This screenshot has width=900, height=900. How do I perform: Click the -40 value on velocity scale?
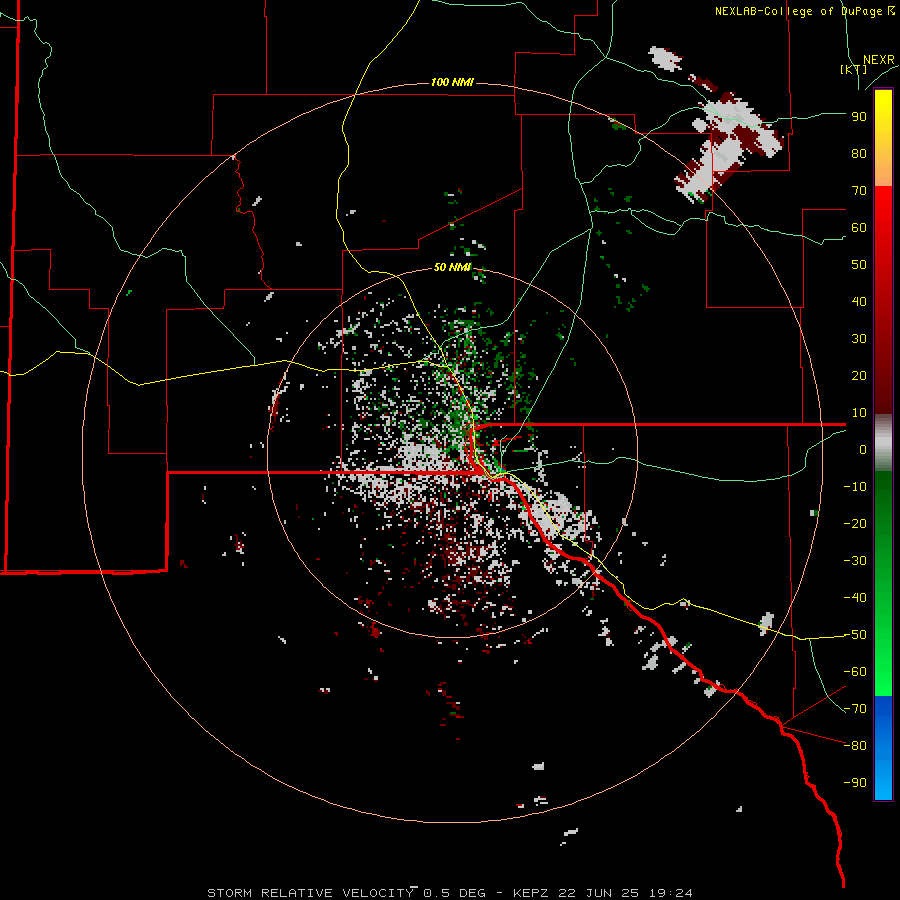pyautogui.click(x=855, y=598)
